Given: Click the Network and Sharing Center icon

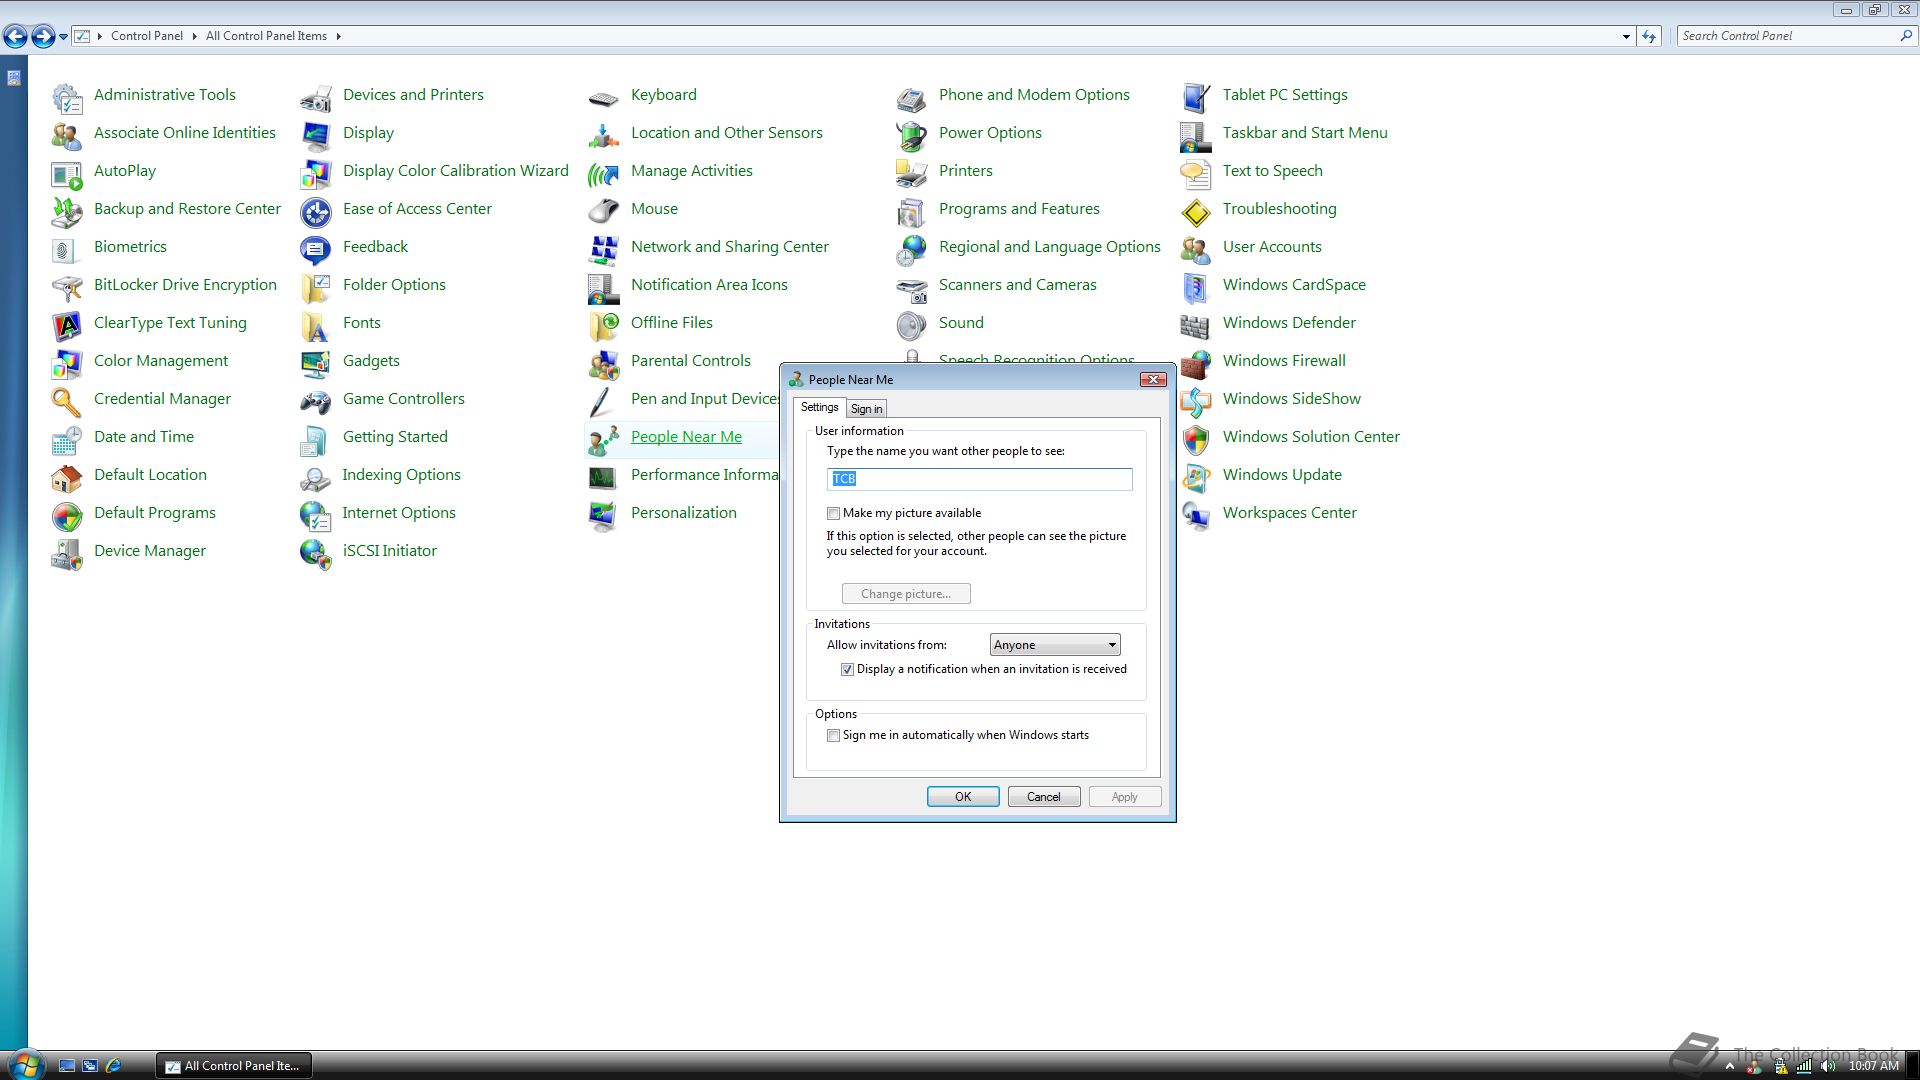Looking at the screenshot, I should coord(604,249).
